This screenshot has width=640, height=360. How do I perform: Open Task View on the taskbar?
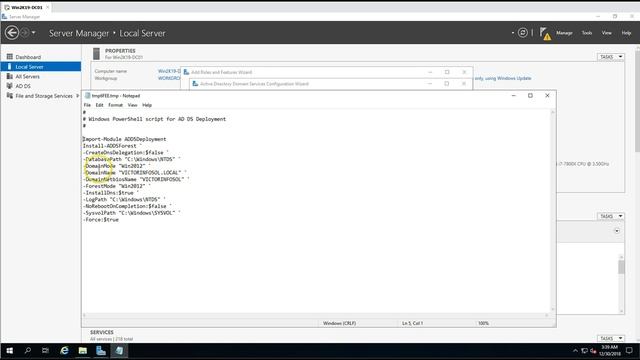[45, 351]
